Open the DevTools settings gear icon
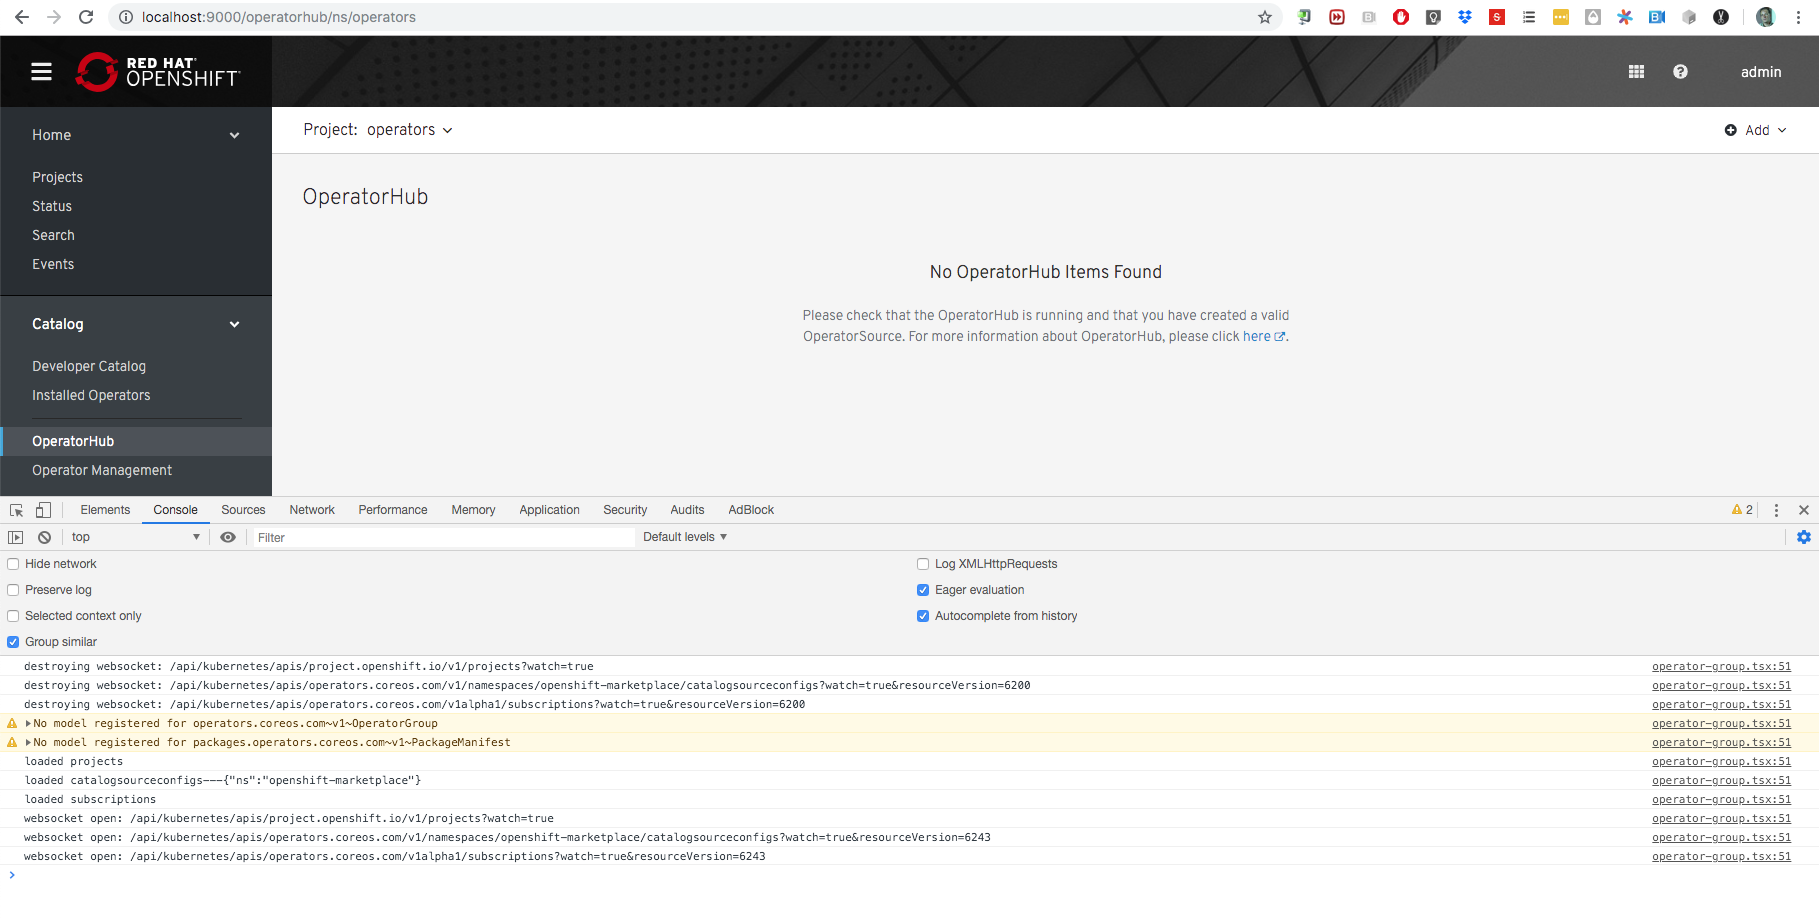Screen dimensions: 1819x918 1804,537
